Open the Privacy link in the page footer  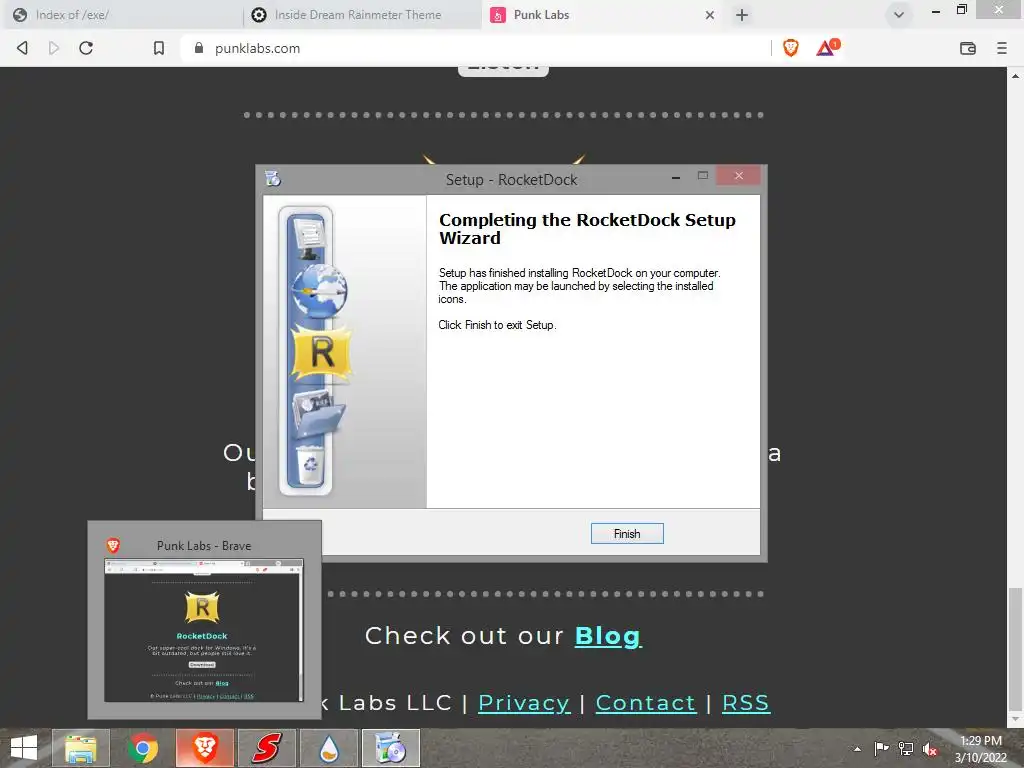524,703
